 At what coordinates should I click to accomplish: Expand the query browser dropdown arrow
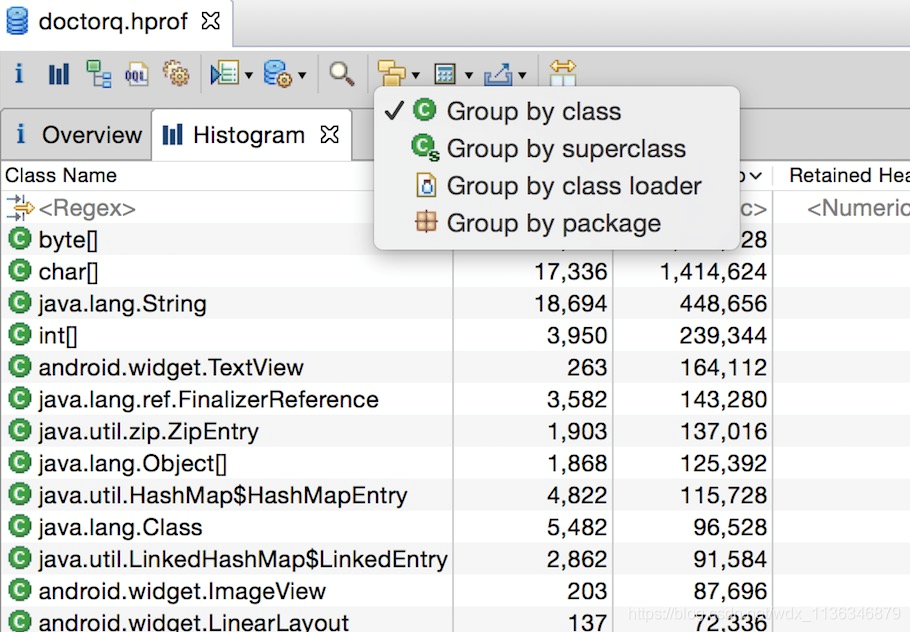click(x=301, y=74)
